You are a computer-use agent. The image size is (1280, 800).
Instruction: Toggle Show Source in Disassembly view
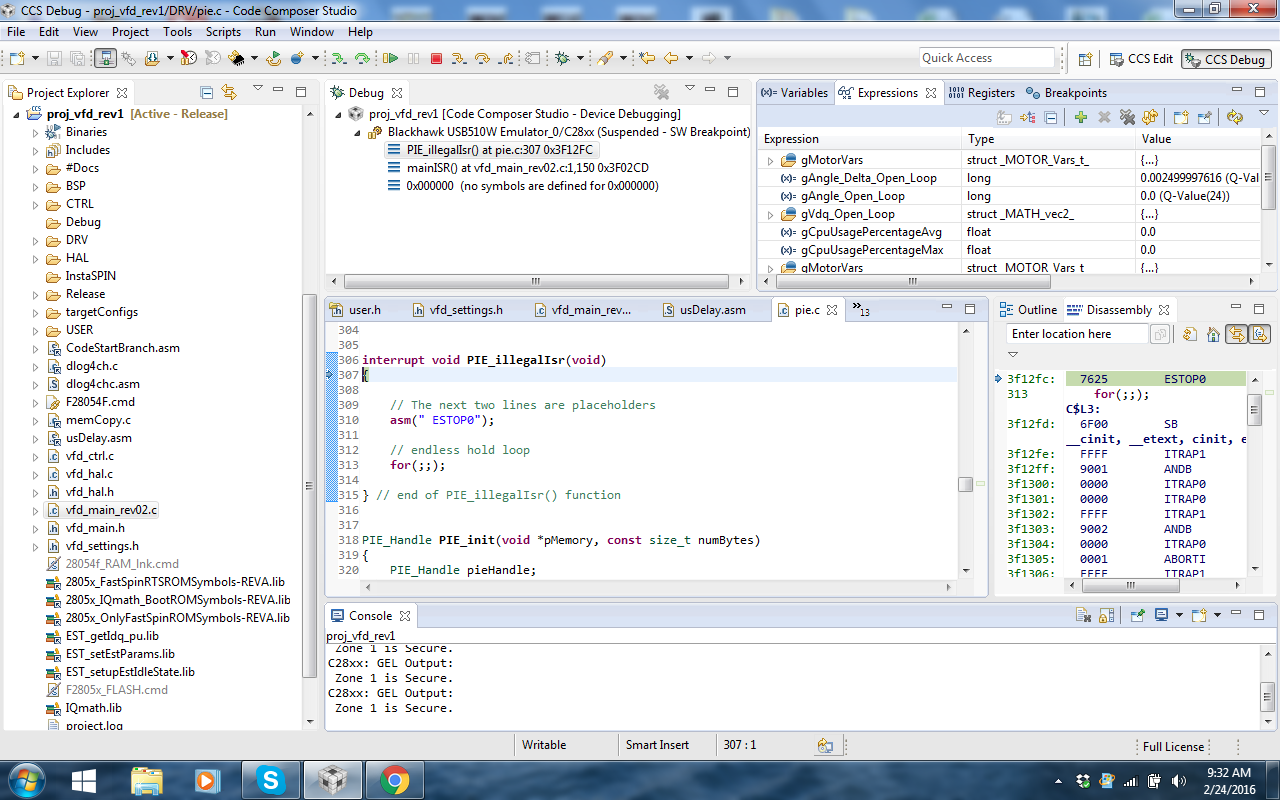(x=1259, y=334)
